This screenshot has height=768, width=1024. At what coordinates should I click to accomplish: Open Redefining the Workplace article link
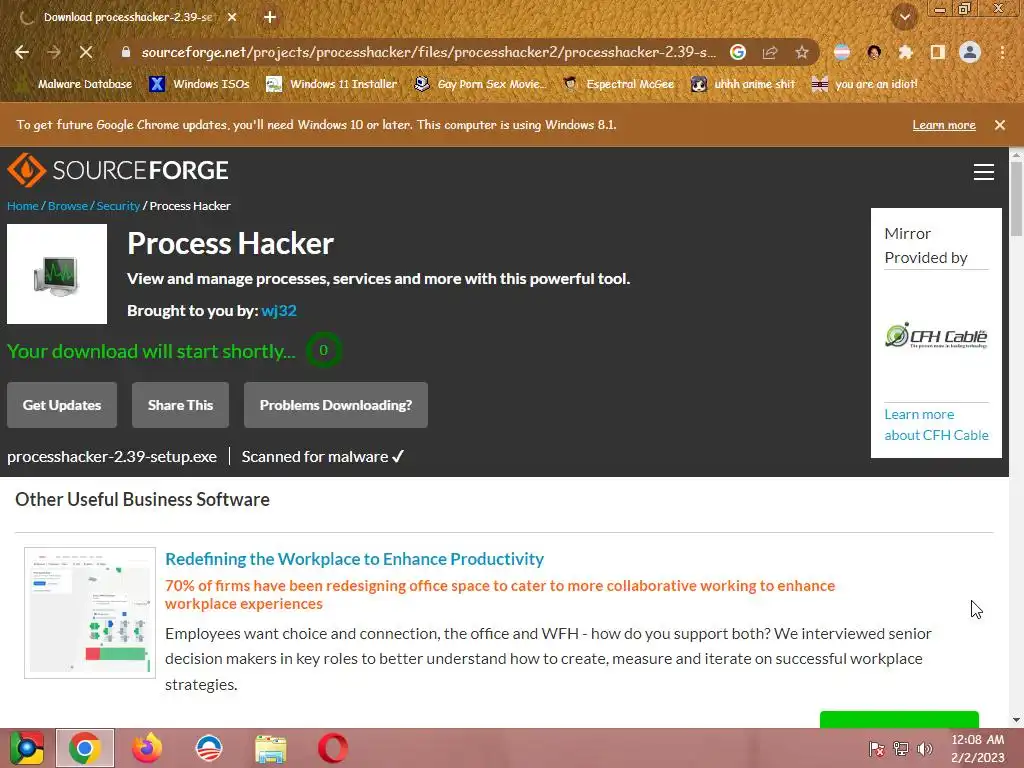(354, 559)
